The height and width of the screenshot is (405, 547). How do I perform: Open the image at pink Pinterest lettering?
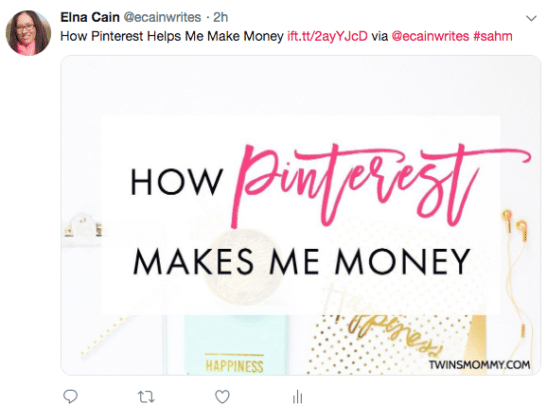(380, 185)
